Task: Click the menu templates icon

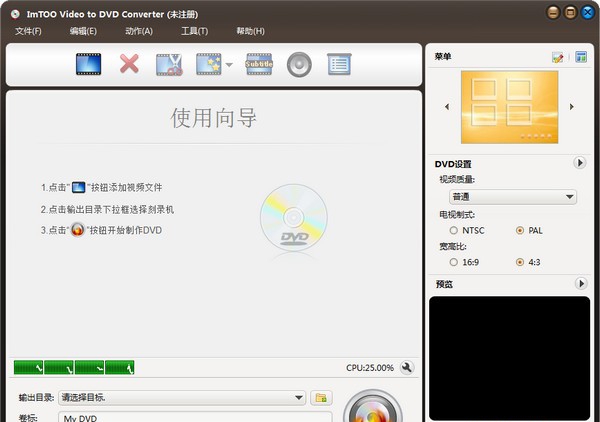Action: point(581,57)
